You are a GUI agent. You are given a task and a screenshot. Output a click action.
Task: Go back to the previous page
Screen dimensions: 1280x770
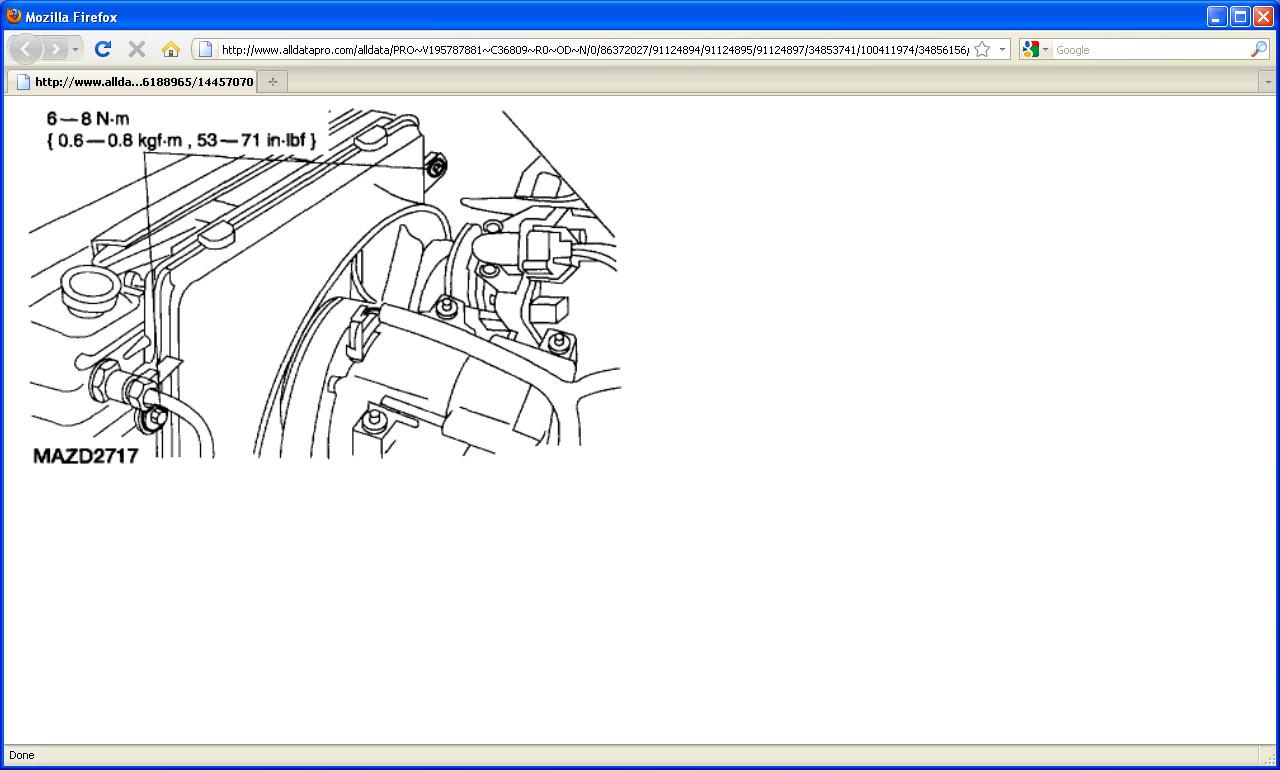click(26, 49)
